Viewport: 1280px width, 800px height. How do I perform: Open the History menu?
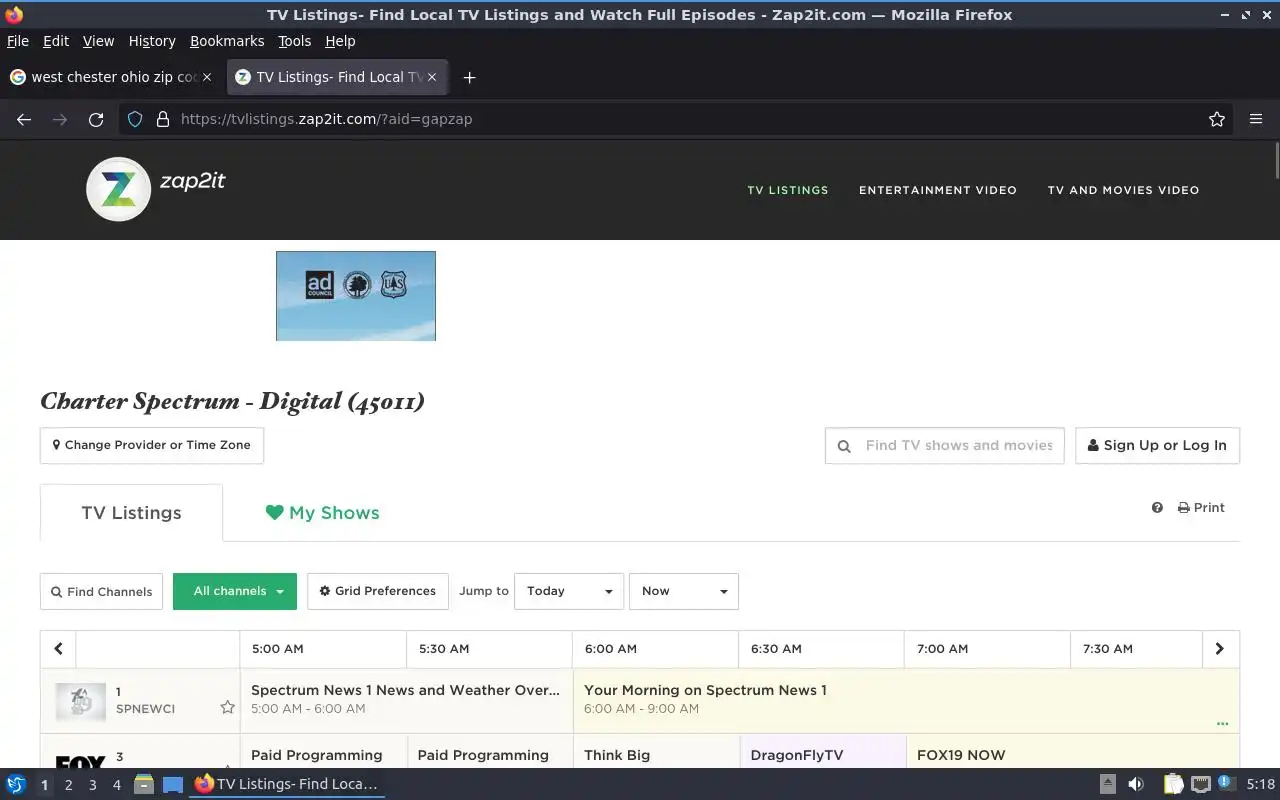[x=152, y=41]
